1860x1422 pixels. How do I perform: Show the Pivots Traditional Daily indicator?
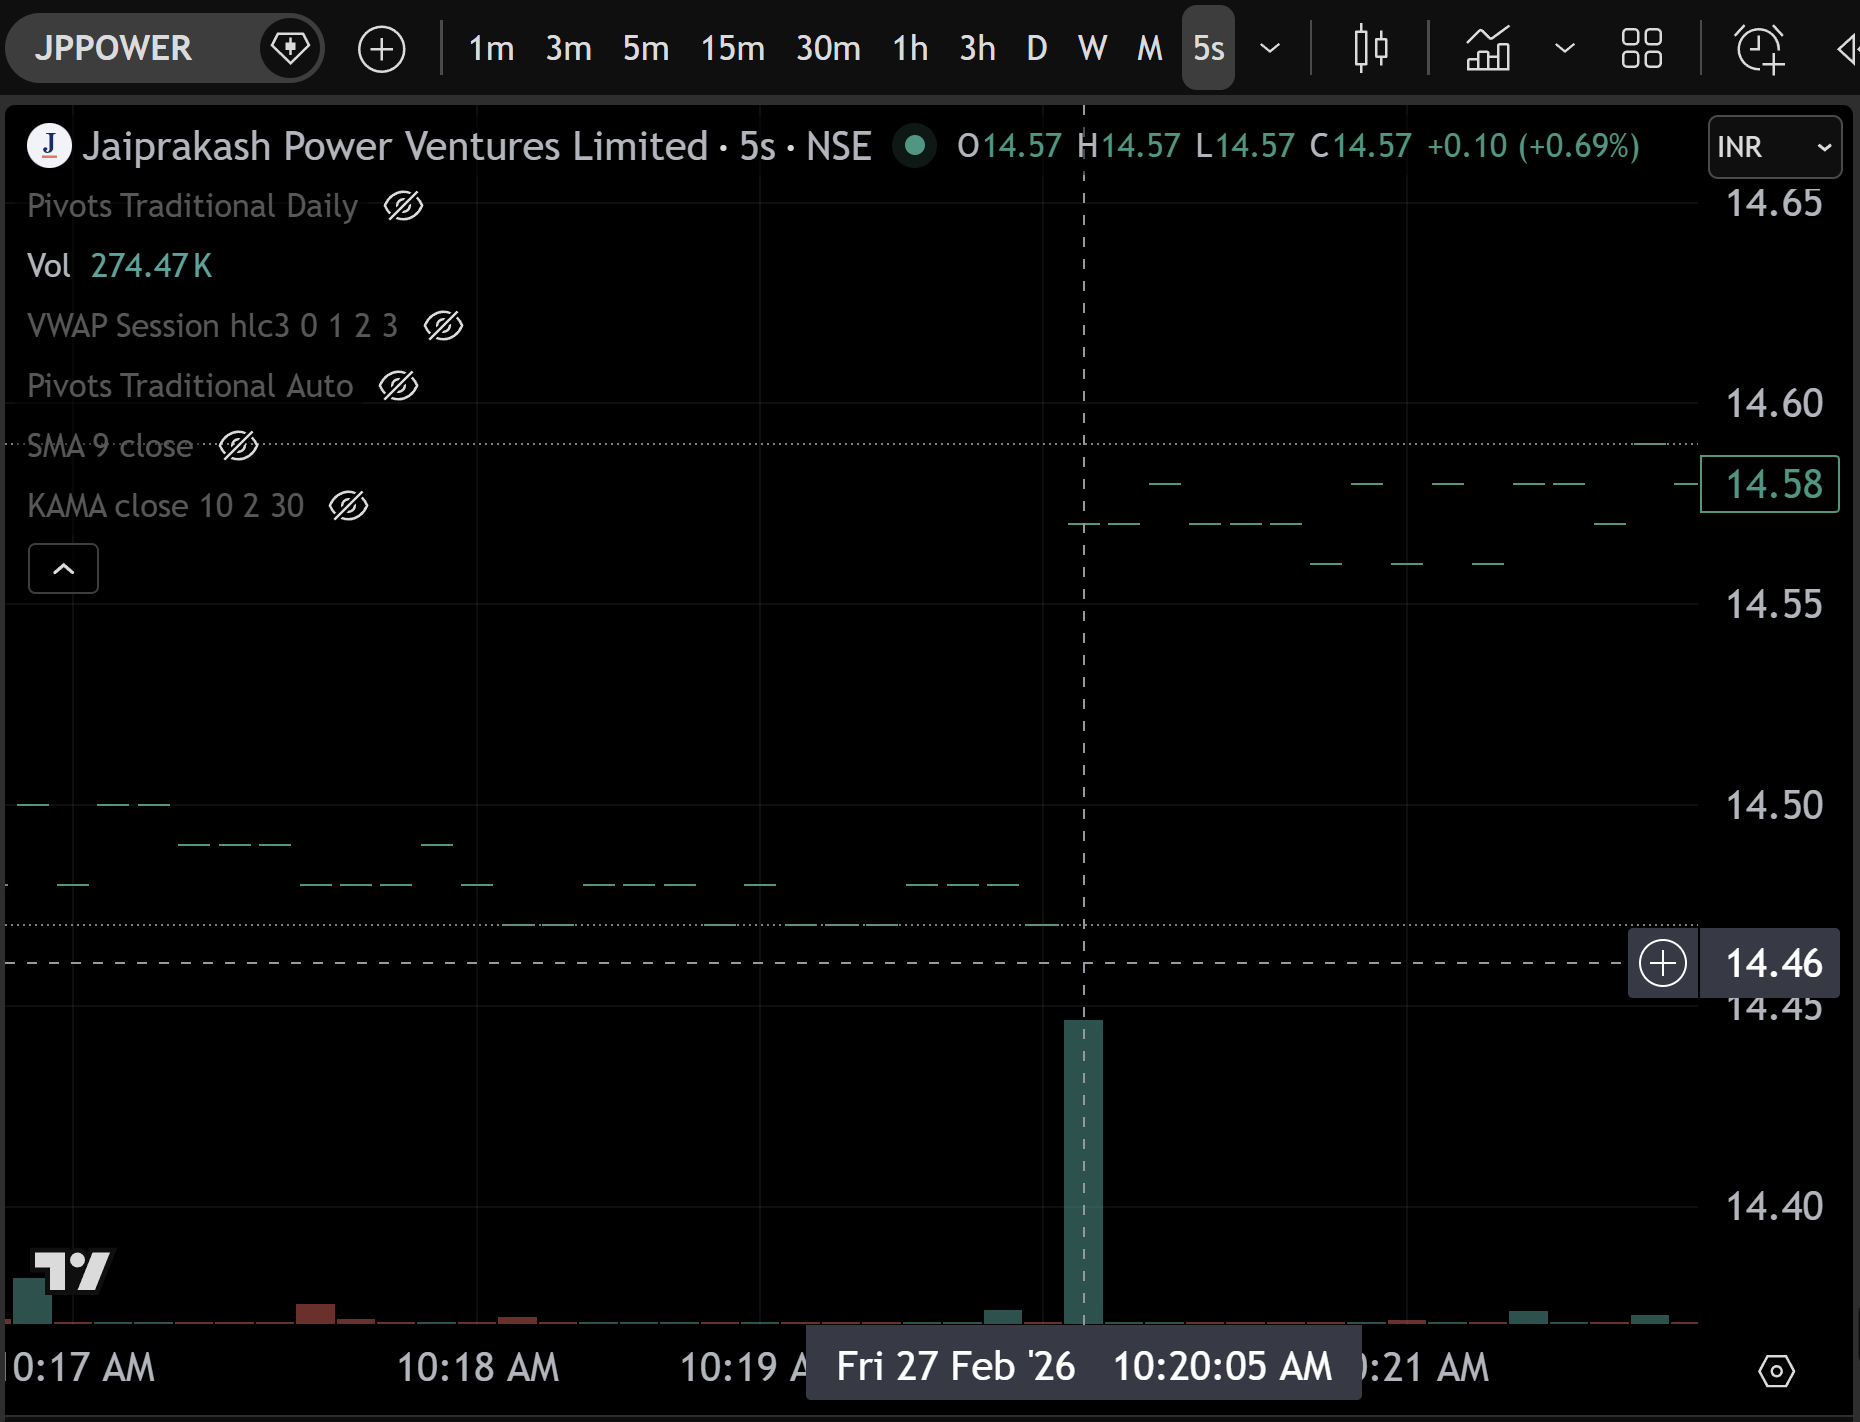404,206
